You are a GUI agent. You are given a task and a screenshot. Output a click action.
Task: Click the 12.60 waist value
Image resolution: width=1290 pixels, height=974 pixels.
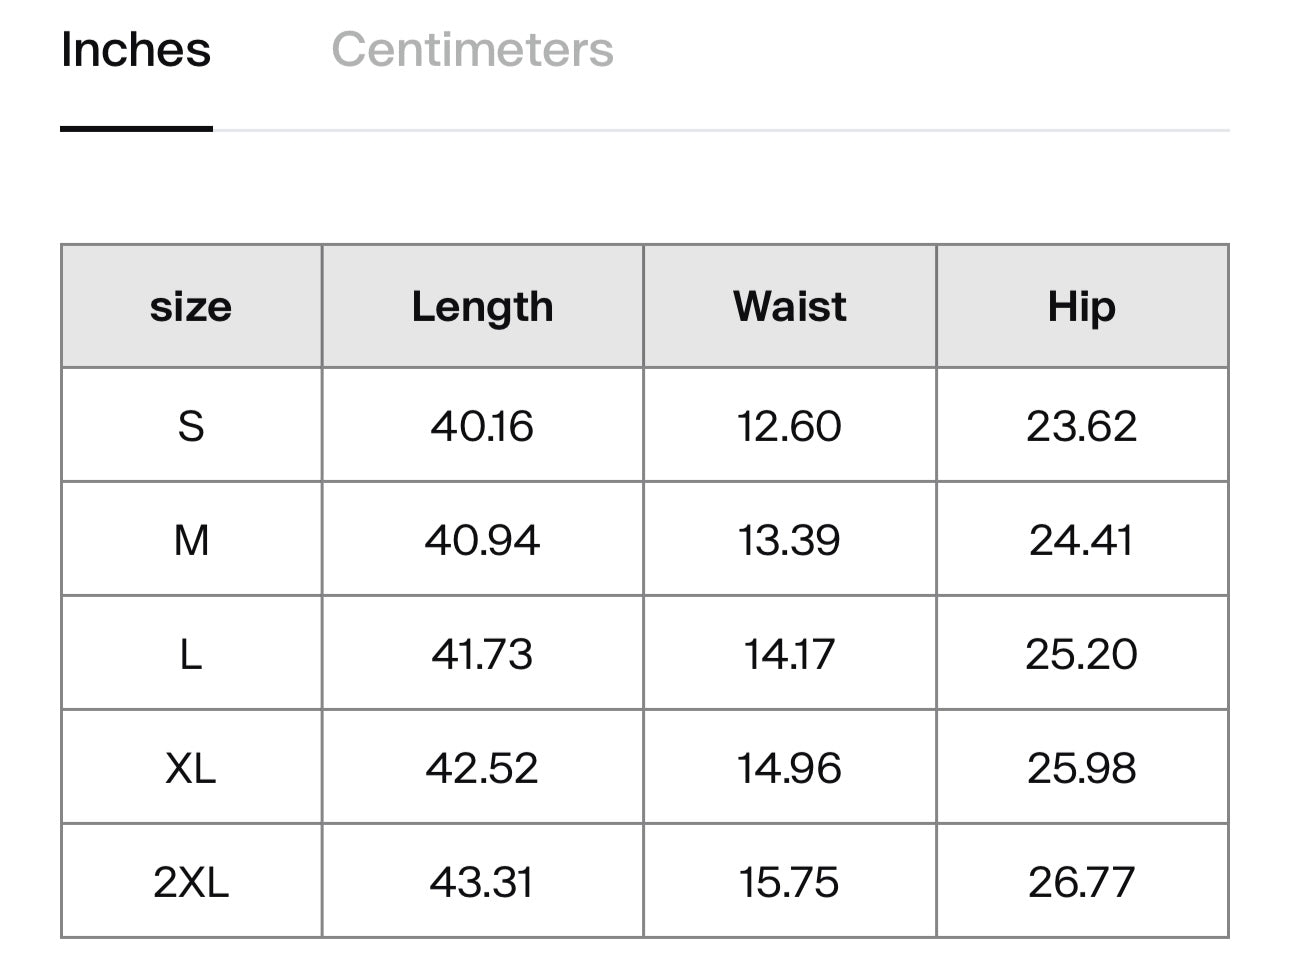[x=789, y=426]
